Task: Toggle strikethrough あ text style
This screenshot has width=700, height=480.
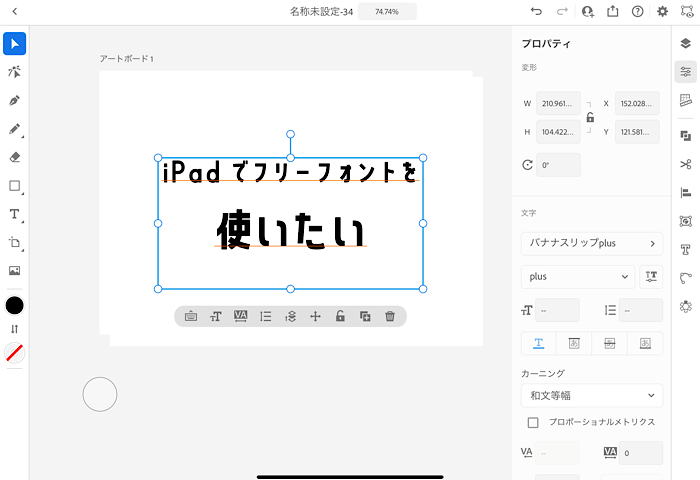Action: pyautogui.click(x=609, y=343)
